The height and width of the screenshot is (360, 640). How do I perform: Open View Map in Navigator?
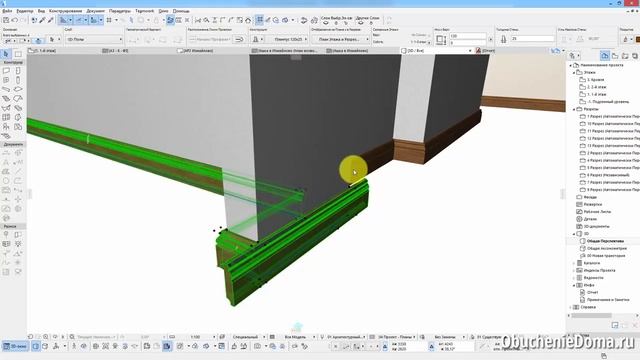click(615, 56)
